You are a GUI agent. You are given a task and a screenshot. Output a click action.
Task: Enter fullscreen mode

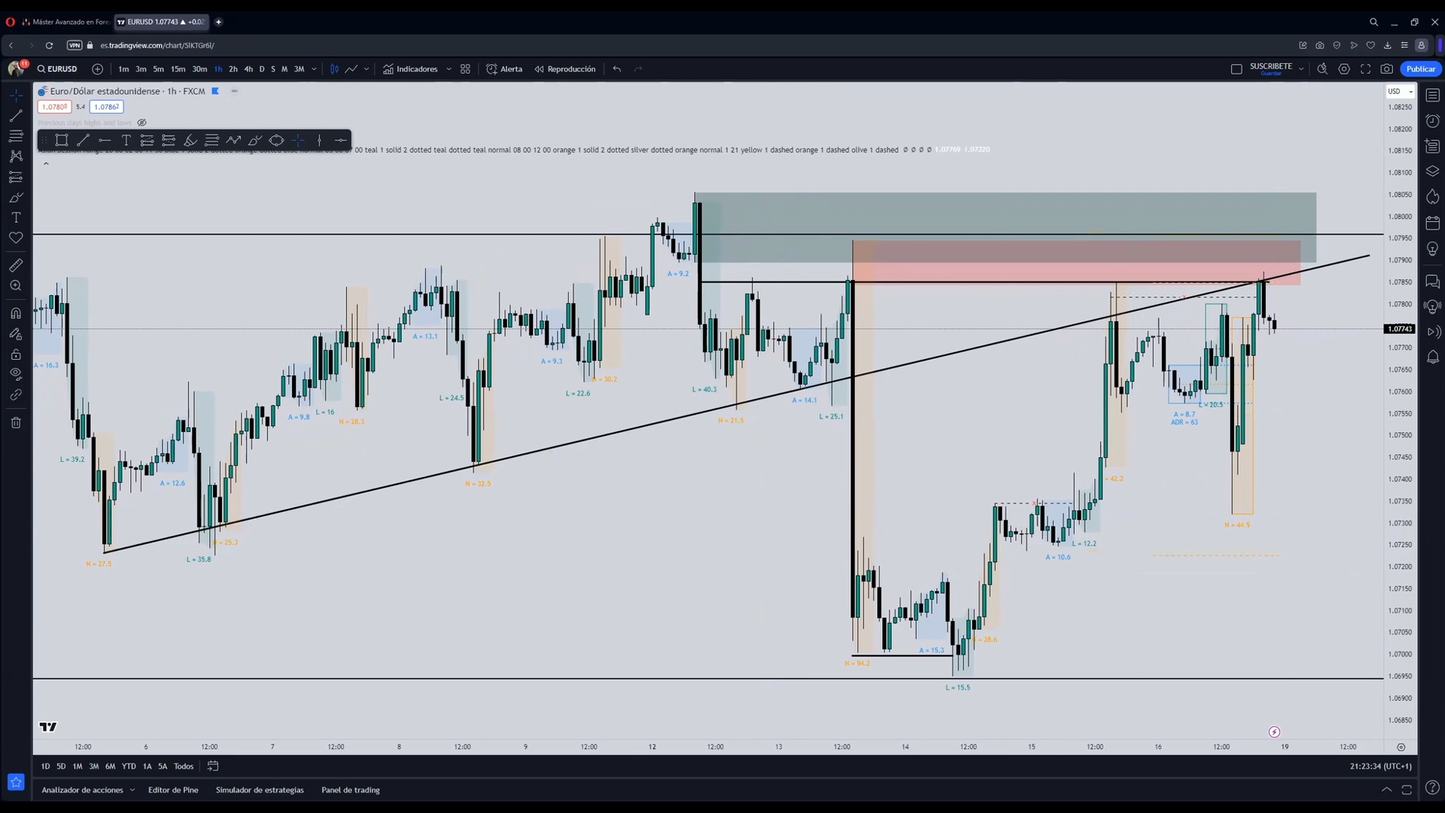[1366, 69]
